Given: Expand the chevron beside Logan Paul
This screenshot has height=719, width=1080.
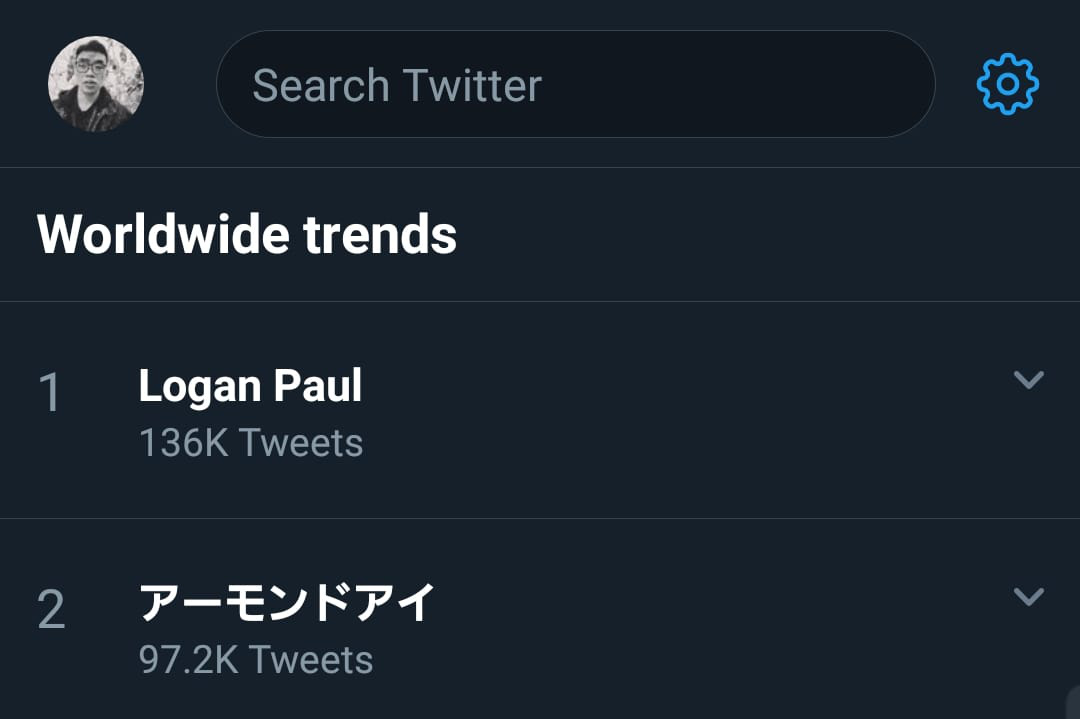Looking at the screenshot, I should pos(1029,379).
